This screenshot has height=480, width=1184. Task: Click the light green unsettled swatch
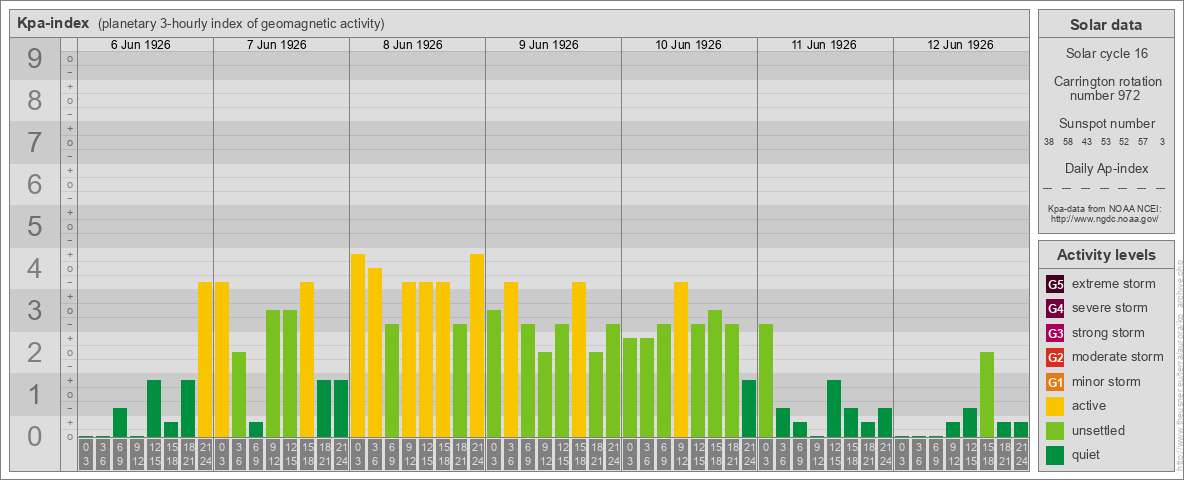1055,430
